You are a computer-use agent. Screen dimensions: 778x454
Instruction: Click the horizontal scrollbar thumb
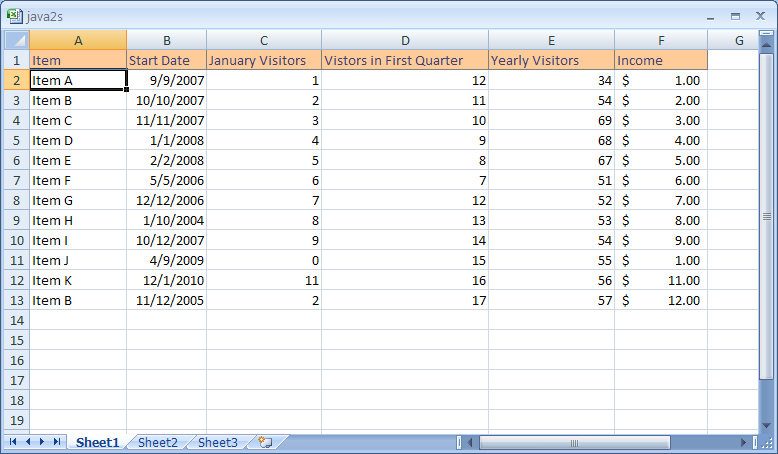click(575, 442)
